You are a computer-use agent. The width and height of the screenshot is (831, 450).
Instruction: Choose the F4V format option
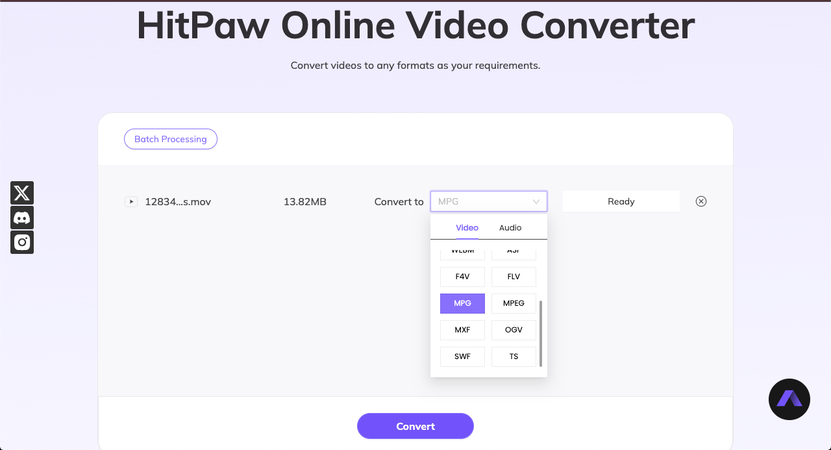(462, 277)
